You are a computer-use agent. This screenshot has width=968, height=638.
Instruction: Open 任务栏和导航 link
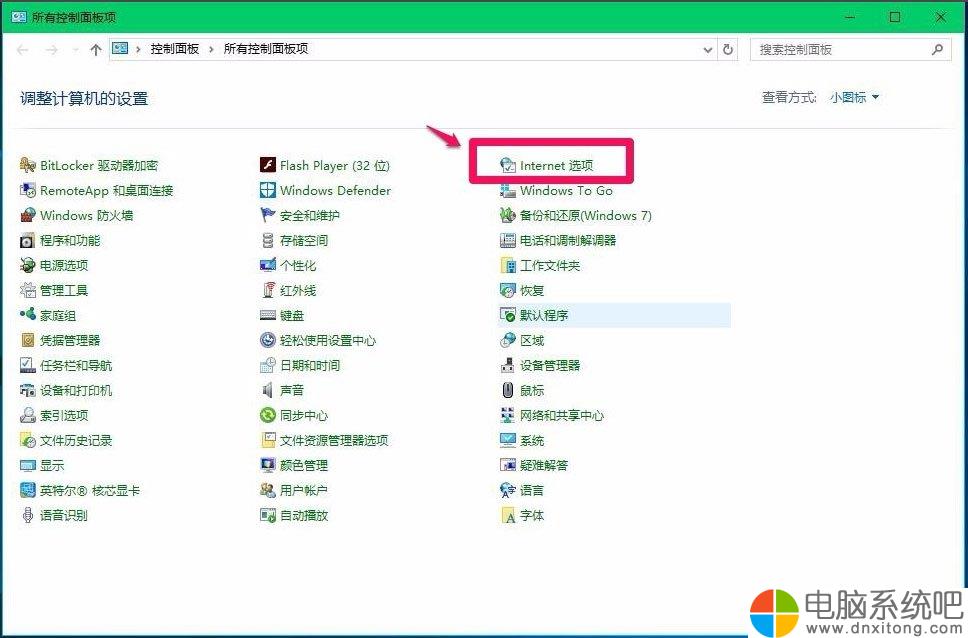point(76,366)
